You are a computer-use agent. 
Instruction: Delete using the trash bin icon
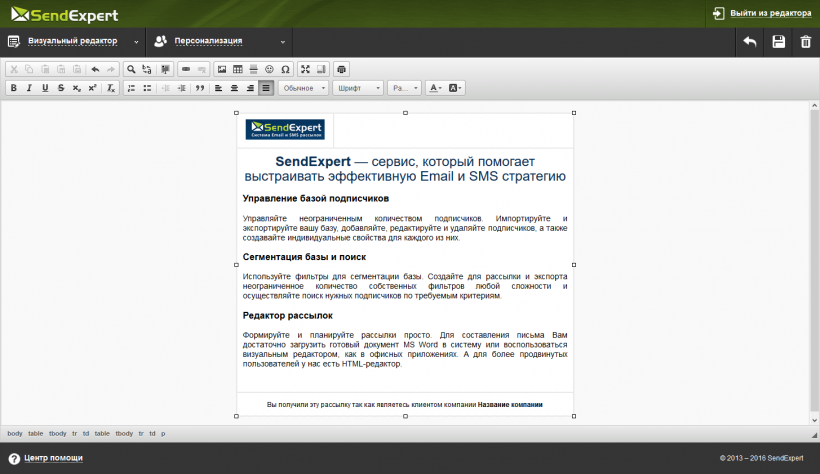click(x=805, y=42)
